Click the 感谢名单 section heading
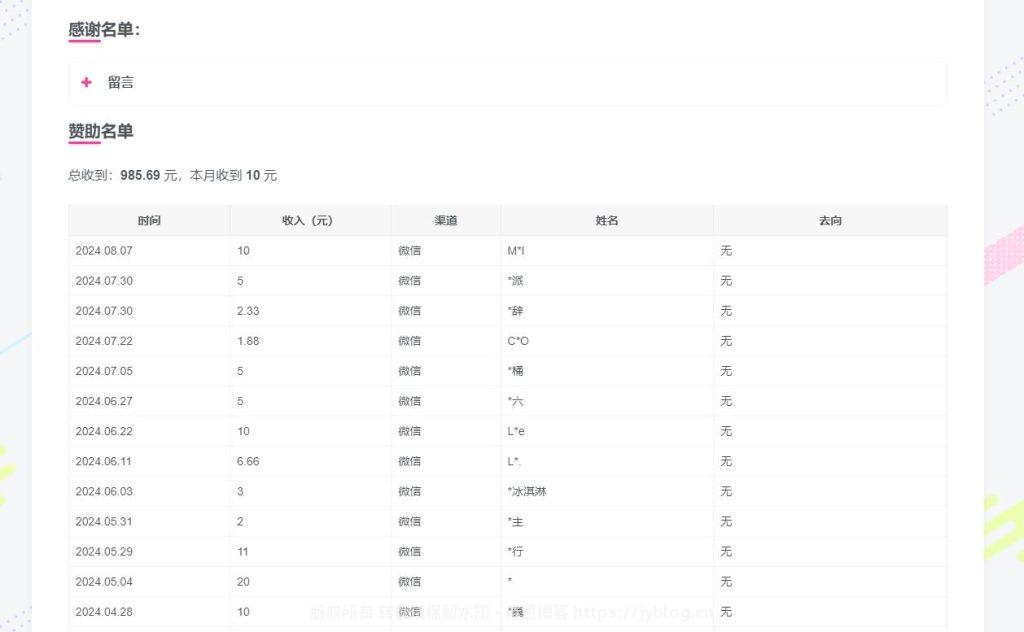1024x632 pixels. (104, 31)
